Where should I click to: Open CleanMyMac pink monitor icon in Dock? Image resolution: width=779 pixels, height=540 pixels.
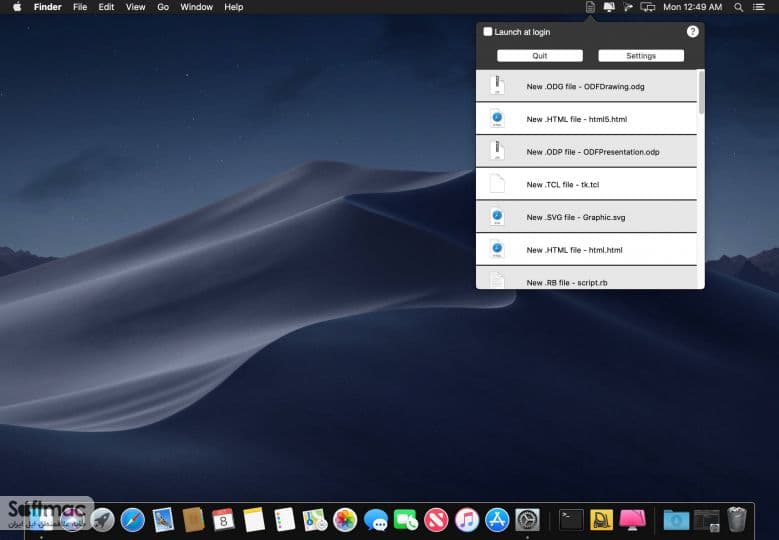point(632,520)
